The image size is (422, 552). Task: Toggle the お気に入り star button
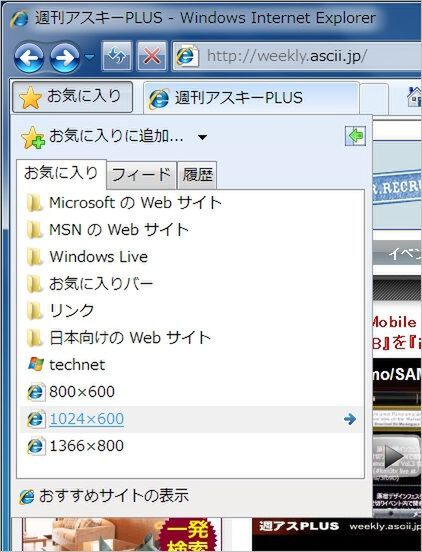72,97
